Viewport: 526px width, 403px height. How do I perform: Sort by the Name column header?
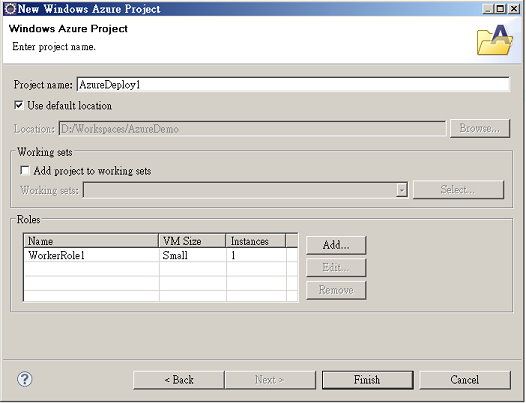[x=91, y=241]
